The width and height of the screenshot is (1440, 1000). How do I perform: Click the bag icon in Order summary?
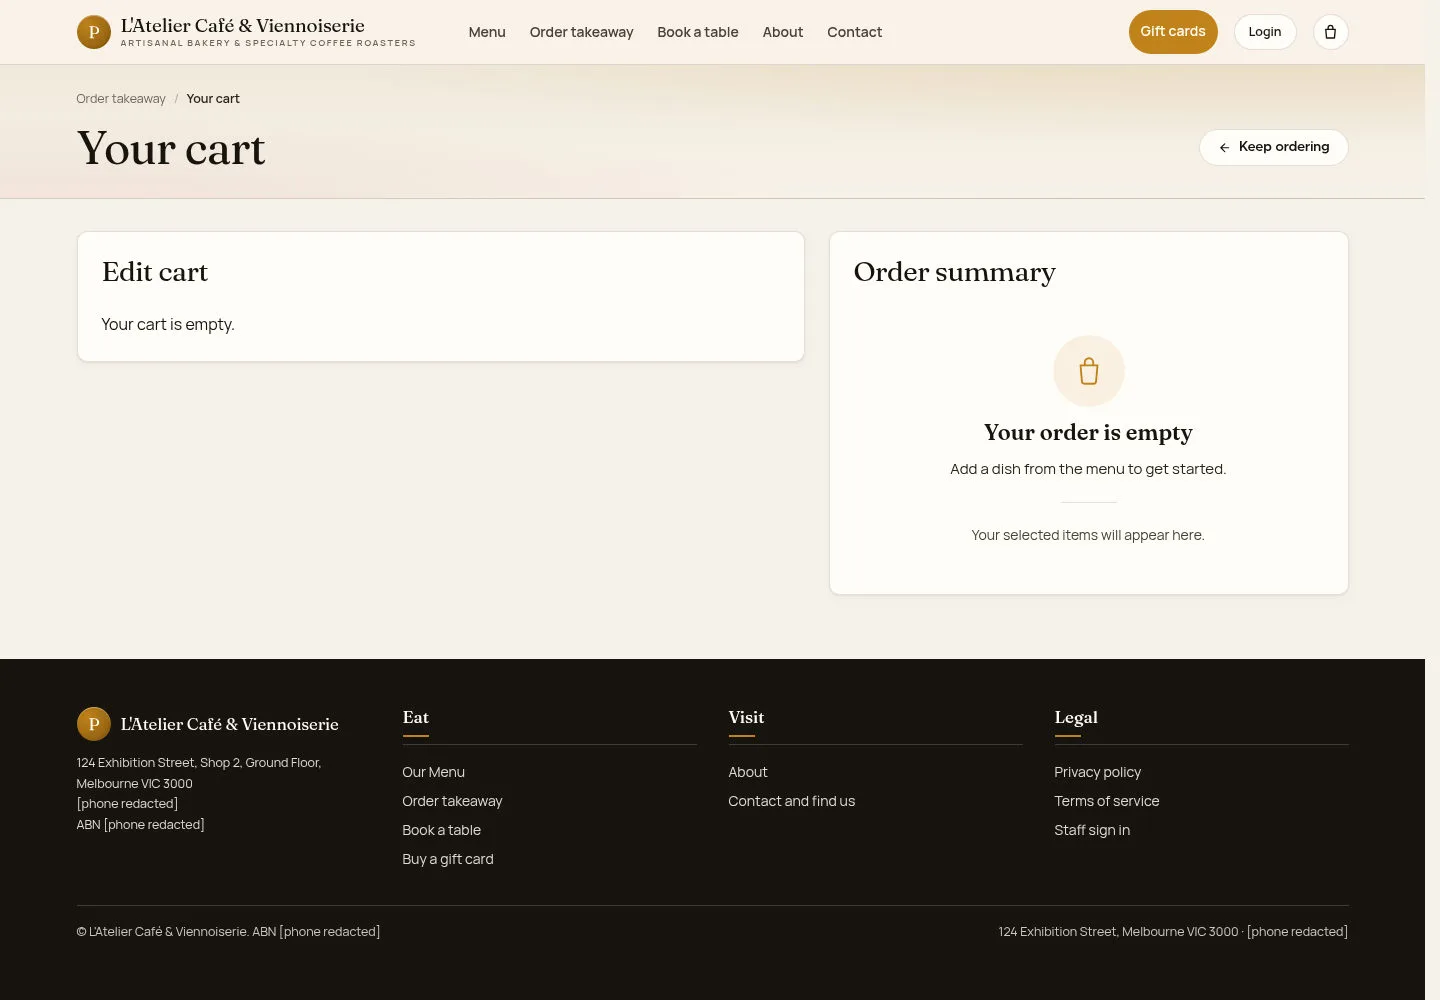pyautogui.click(x=1089, y=371)
